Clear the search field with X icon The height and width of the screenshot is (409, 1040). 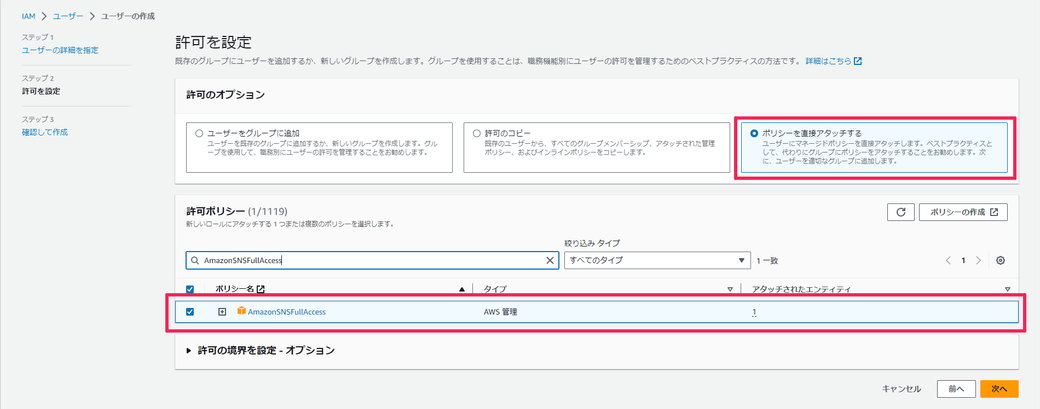click(549, 261)
